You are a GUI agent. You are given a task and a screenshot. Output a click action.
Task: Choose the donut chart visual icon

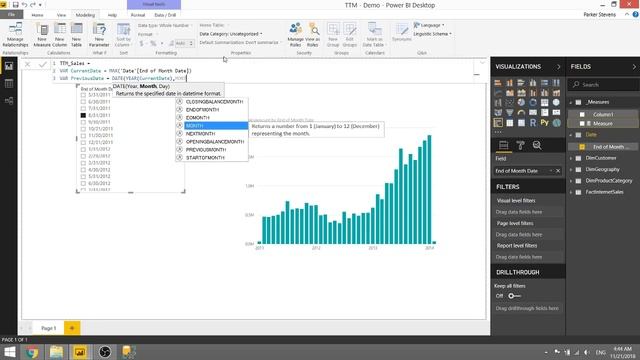point(533,102)
